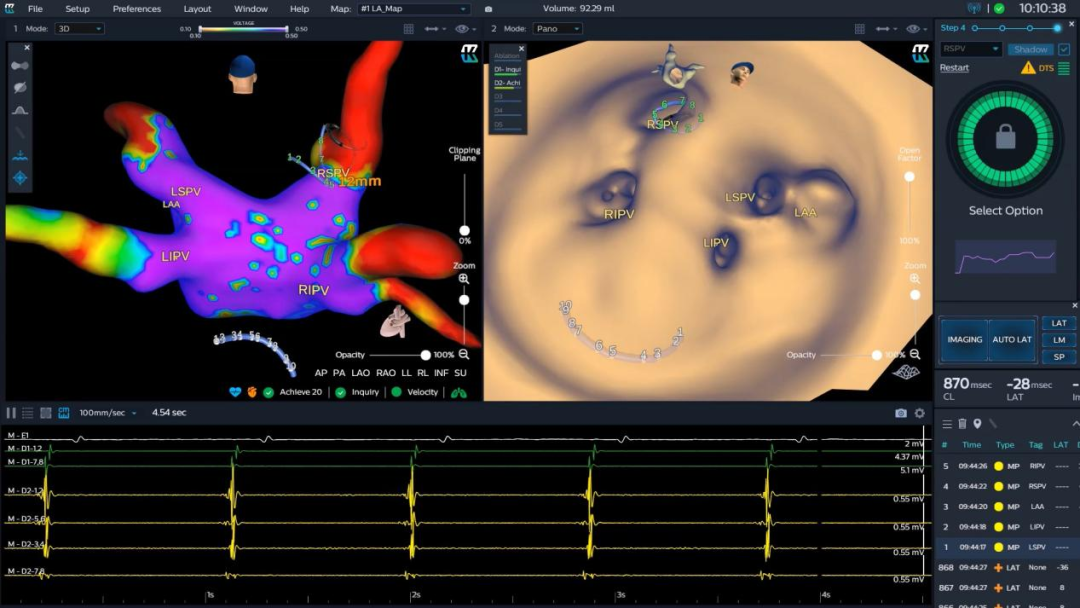Click the DTS warning triangle icon

point(1028,68)
